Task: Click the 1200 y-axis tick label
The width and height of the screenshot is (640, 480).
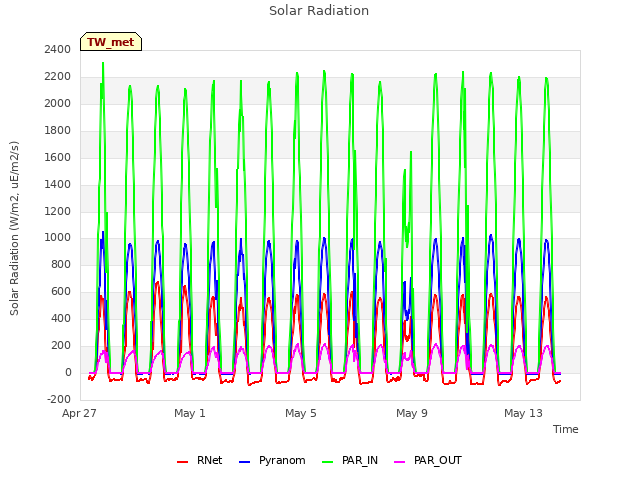Action: (58, 211)
